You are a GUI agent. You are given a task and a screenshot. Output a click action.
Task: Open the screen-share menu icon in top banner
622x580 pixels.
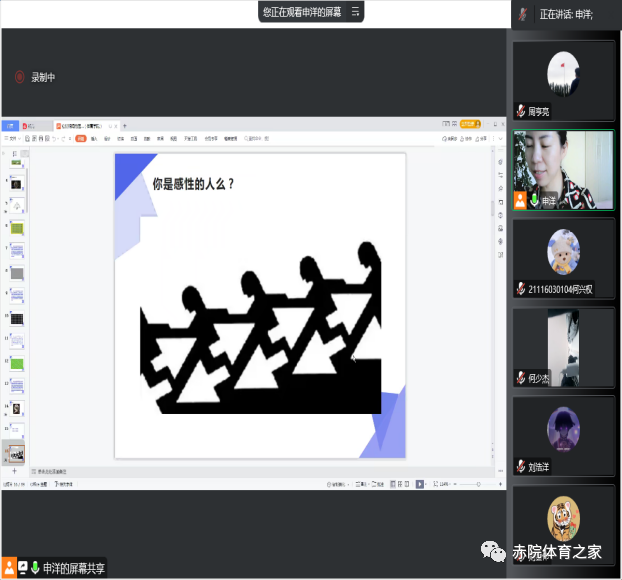click(x=355, y=12)
